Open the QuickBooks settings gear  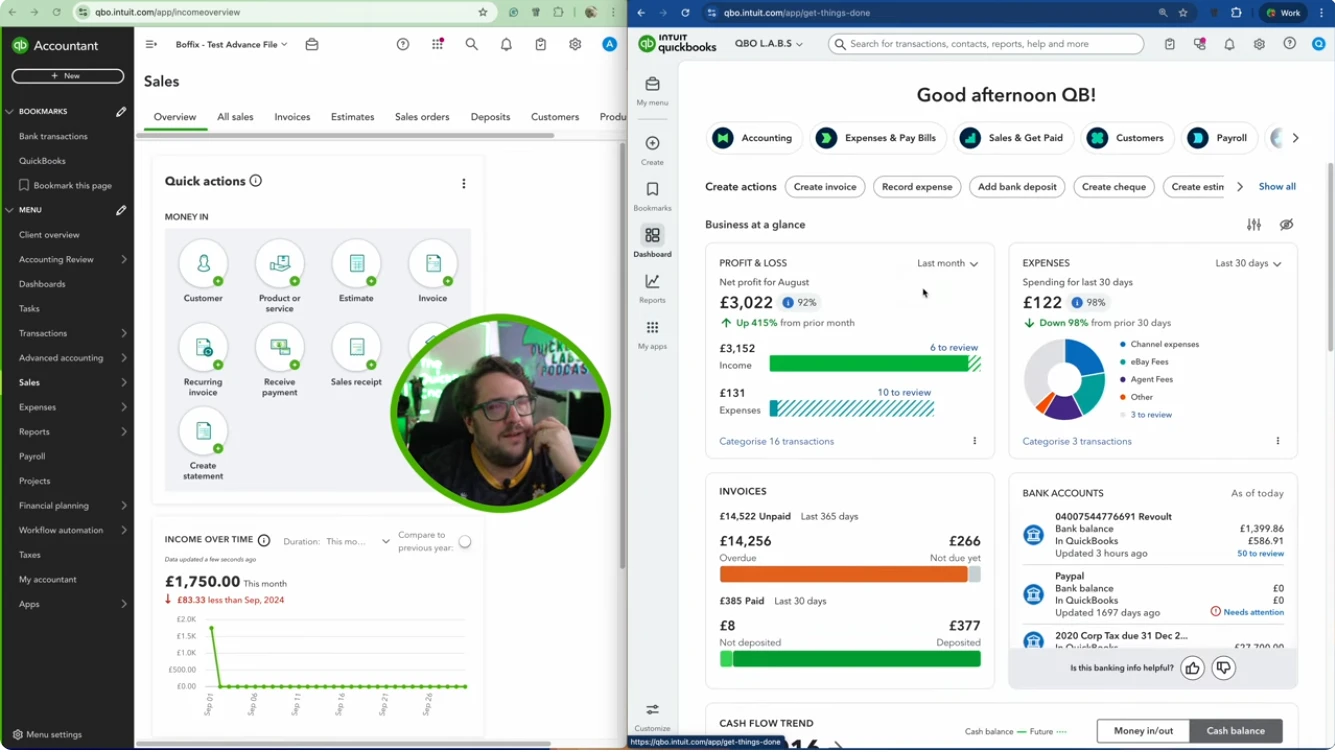coord(1259,44)
